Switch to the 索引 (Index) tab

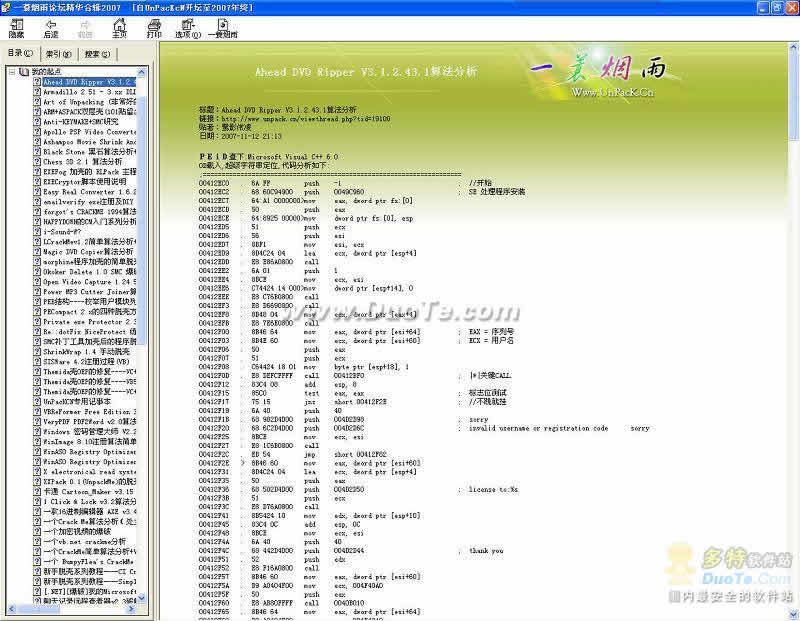[x=58, y=54]
